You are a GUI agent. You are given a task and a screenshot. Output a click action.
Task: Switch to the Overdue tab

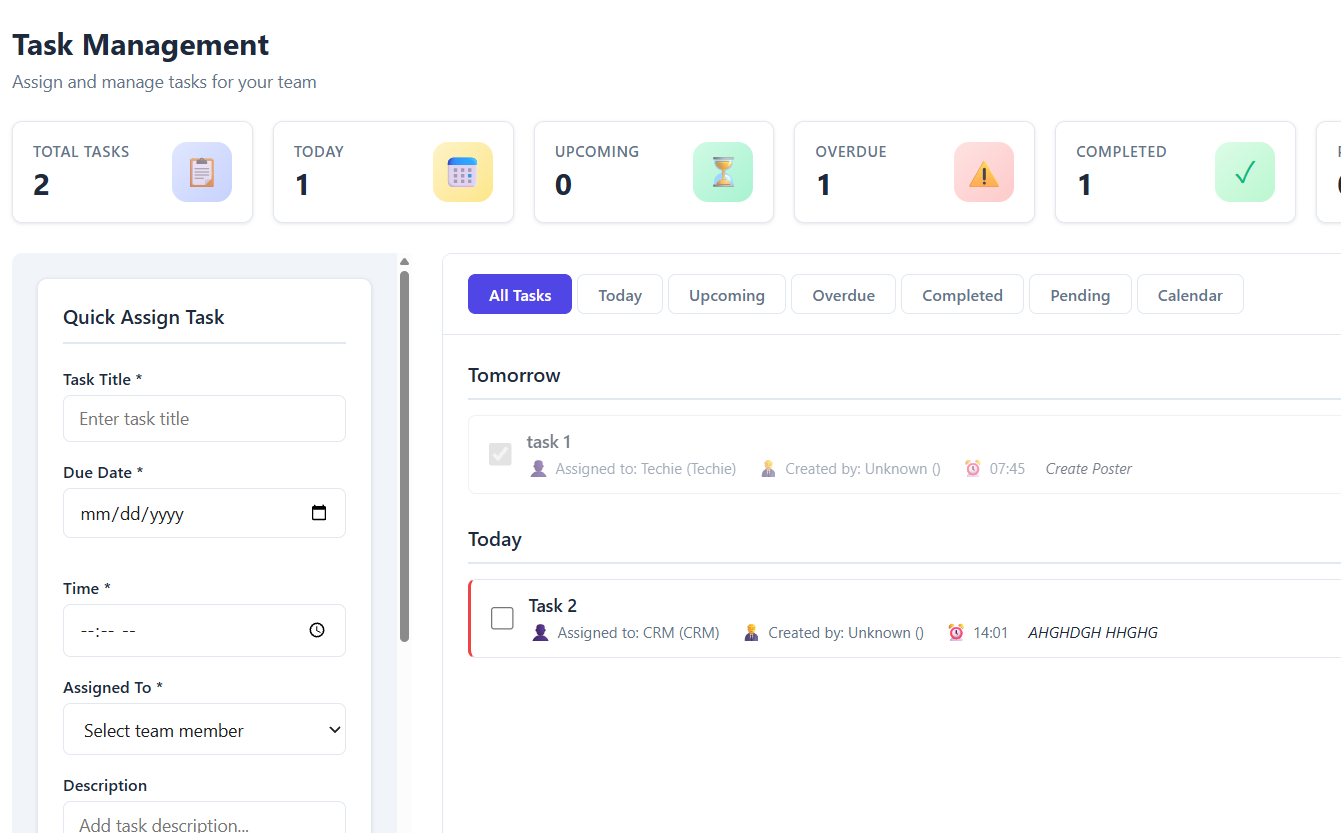coord(843,294)
